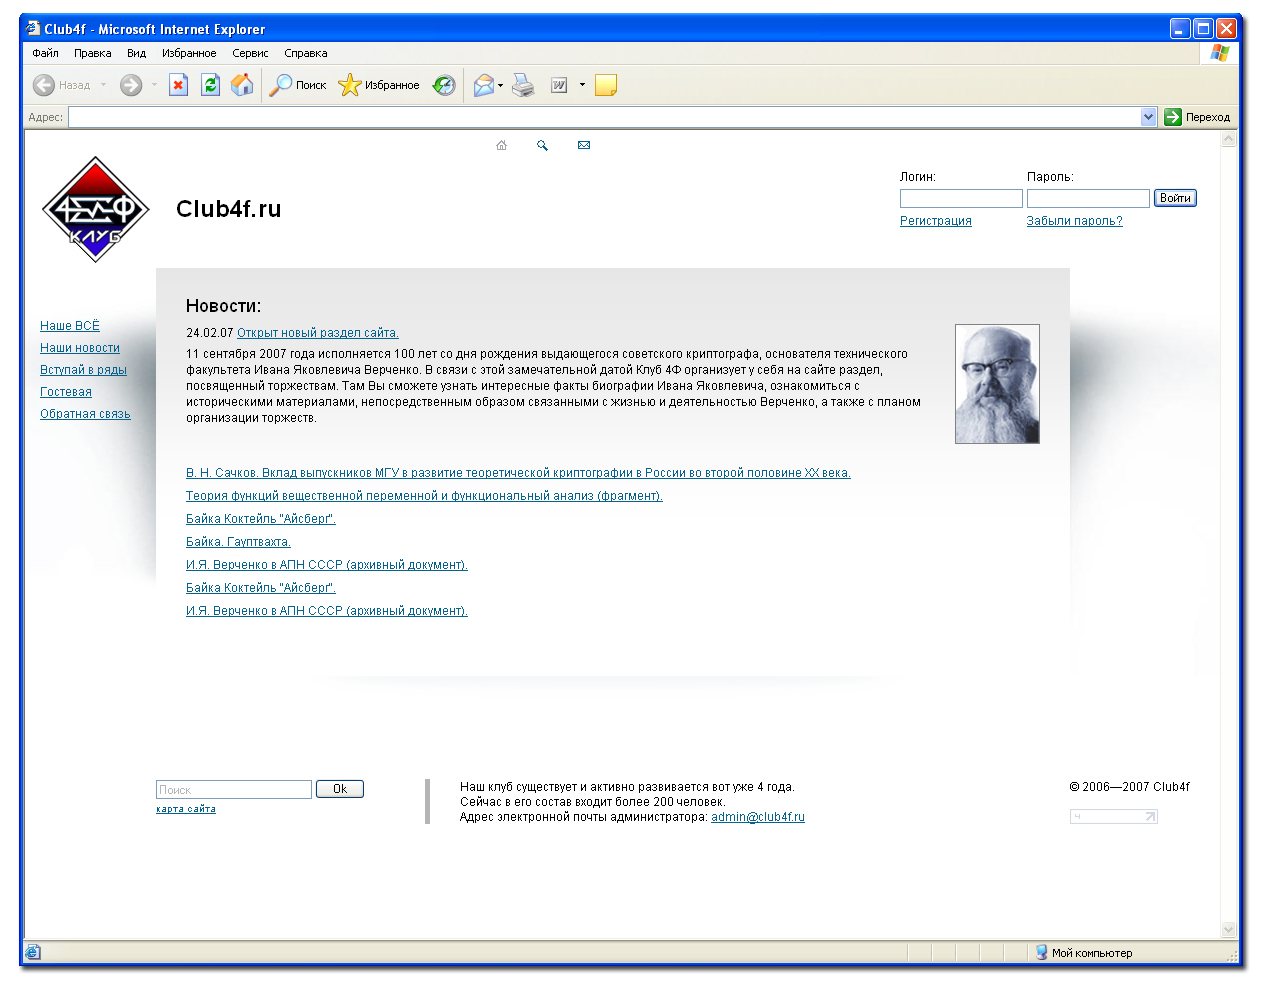Open Вступай в ряды sidebar link
Viewport: 1261px width, 984px height.
[x=83, y=370]
